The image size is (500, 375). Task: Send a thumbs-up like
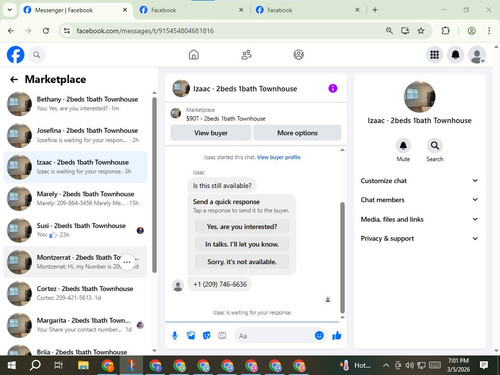click(x=337, y=335)
